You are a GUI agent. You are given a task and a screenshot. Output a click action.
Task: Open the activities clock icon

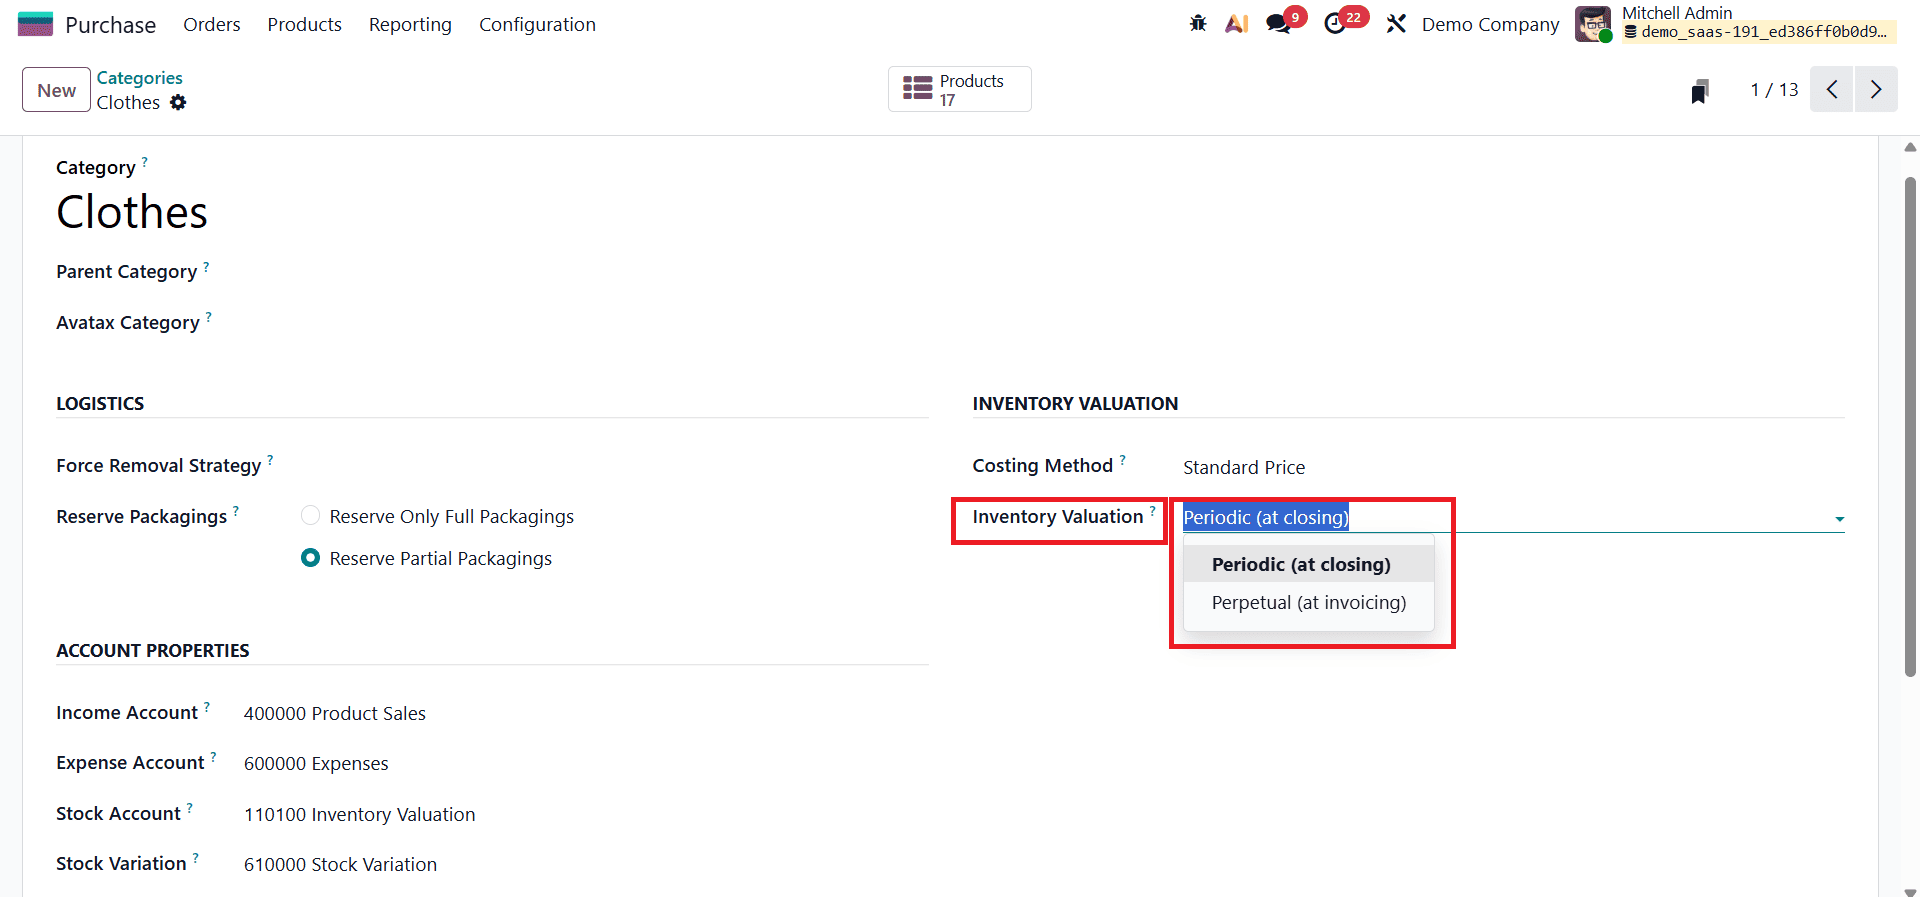tap(1335, 24)
